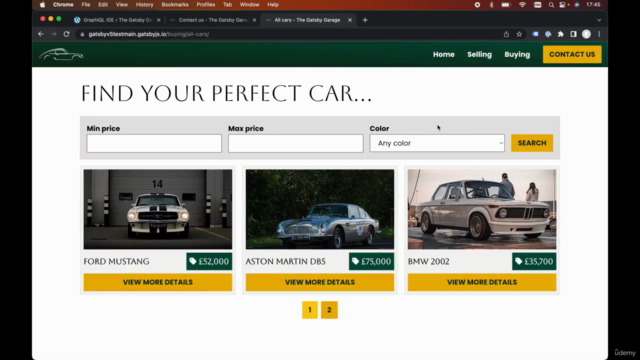The width and height of the screenshot is (640, 360).
Task: Click the Wi-Fi status icon
Action: pos(522,5)
